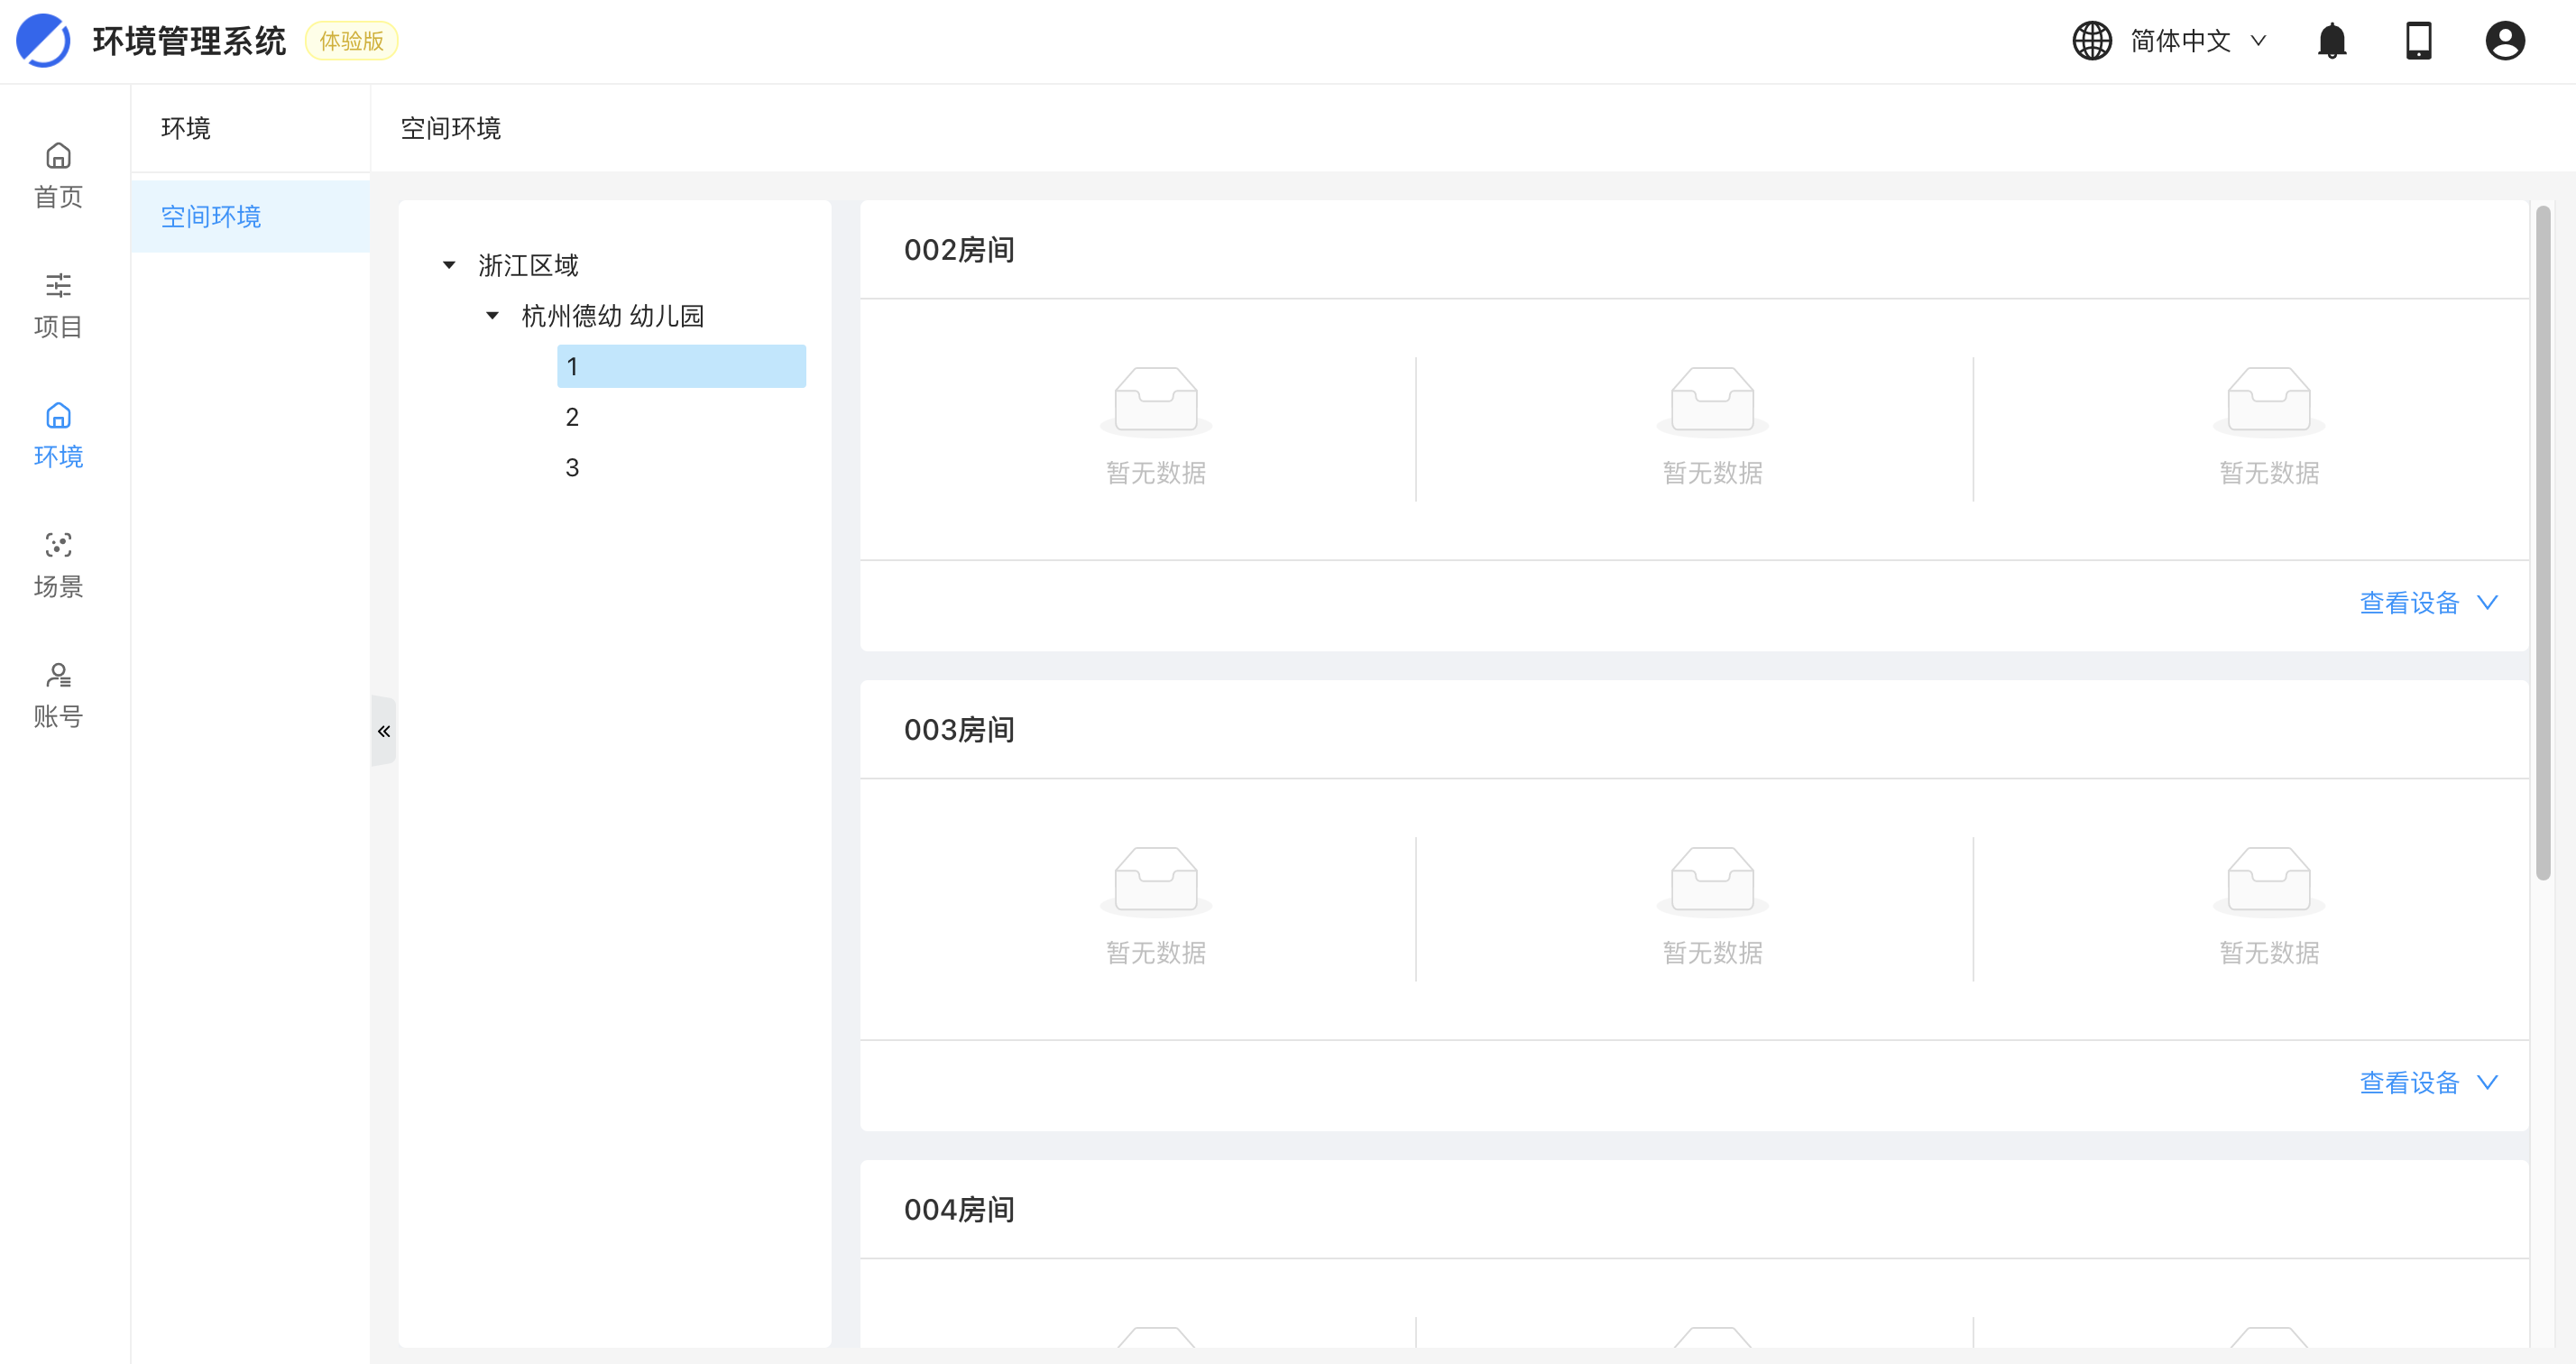Open the 简体中文 language dropdown
Screen dimensions: 2576x1364
[2198, 41]
